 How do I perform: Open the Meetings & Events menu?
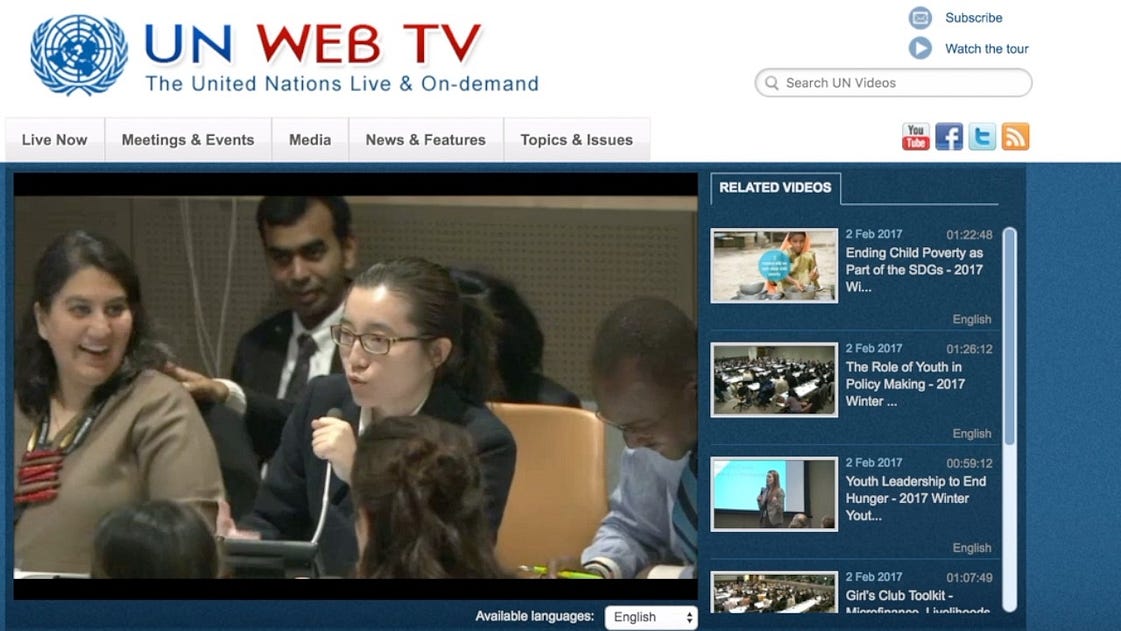click(188, 139)
